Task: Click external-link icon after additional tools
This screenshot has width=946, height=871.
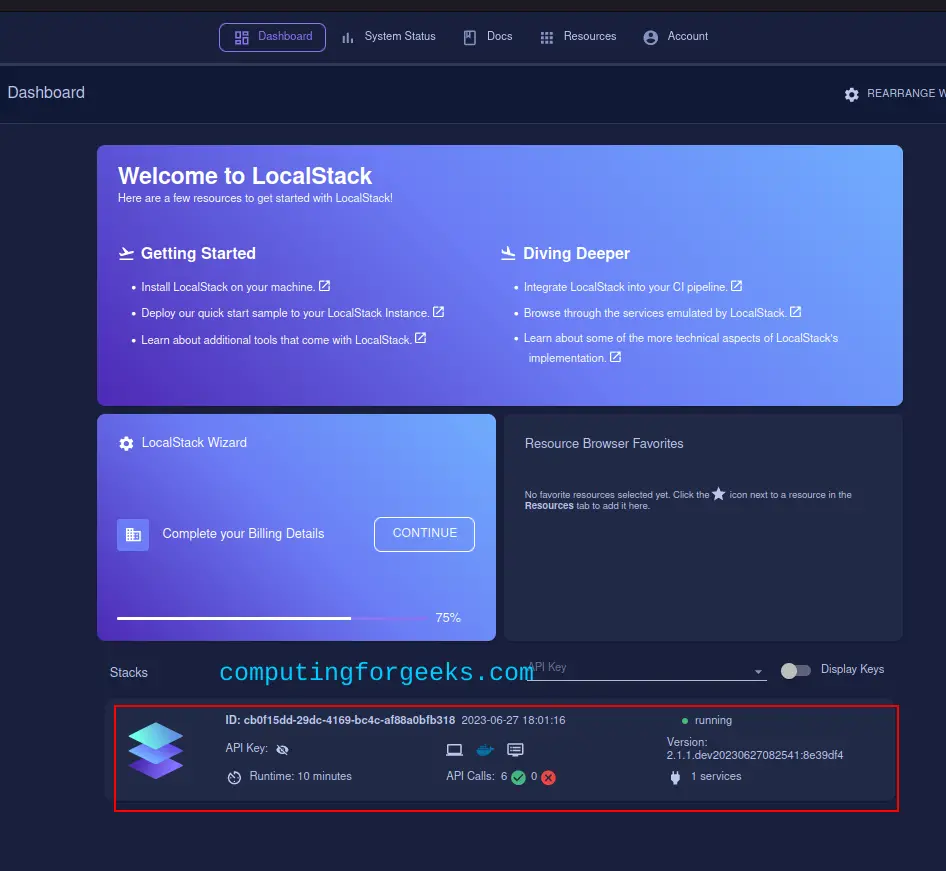Action: (421, 338)
